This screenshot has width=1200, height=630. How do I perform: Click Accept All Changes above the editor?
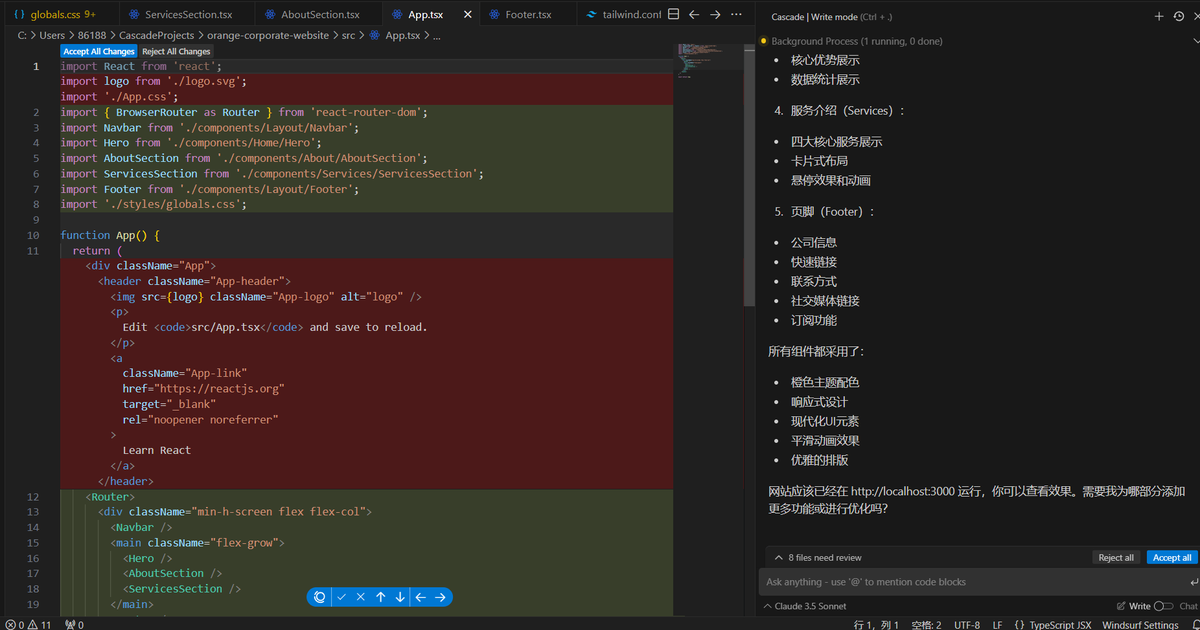coord(99,51)
